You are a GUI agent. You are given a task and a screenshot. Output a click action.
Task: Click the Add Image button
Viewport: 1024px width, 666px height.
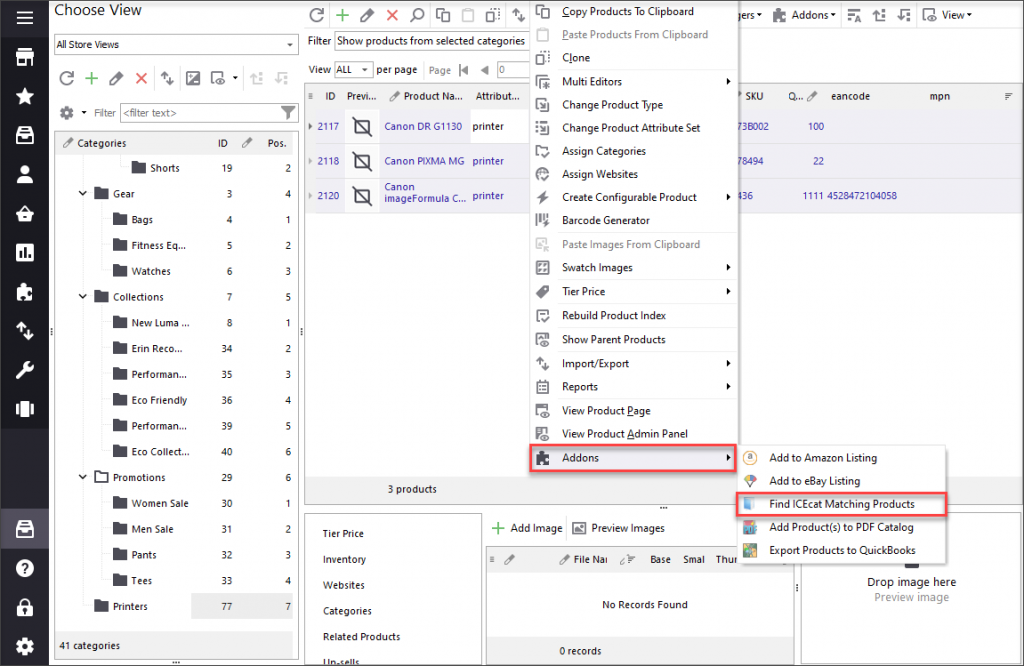coord(526,528)
